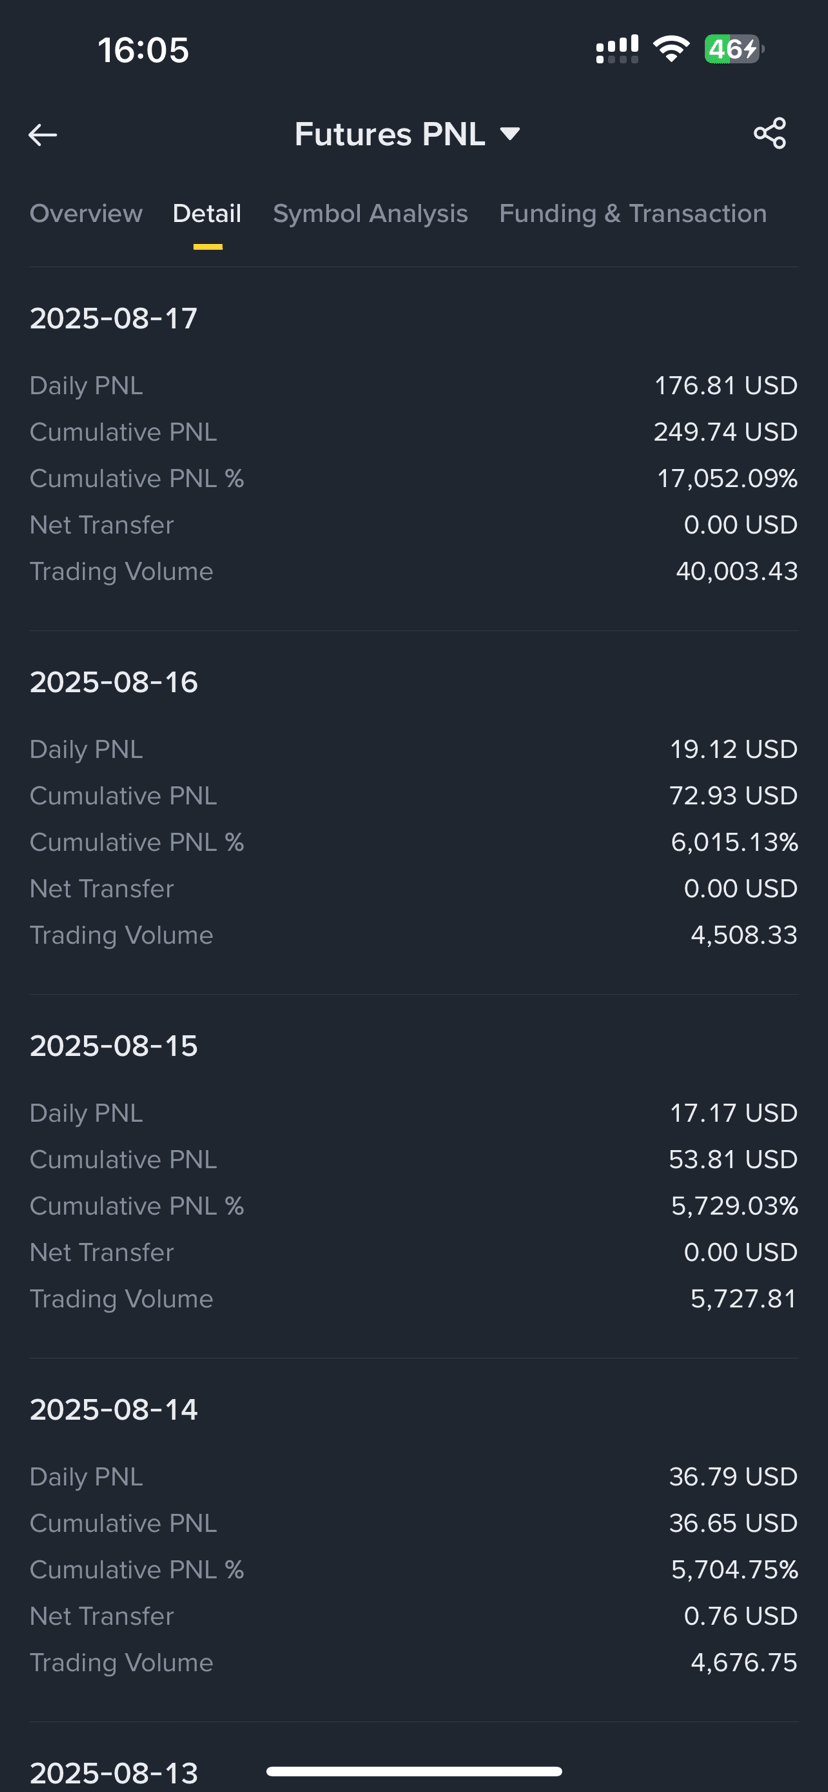Open the Symbol Analysis tab
This screenshot has height=1792, width=828.
tap(370, 213)
